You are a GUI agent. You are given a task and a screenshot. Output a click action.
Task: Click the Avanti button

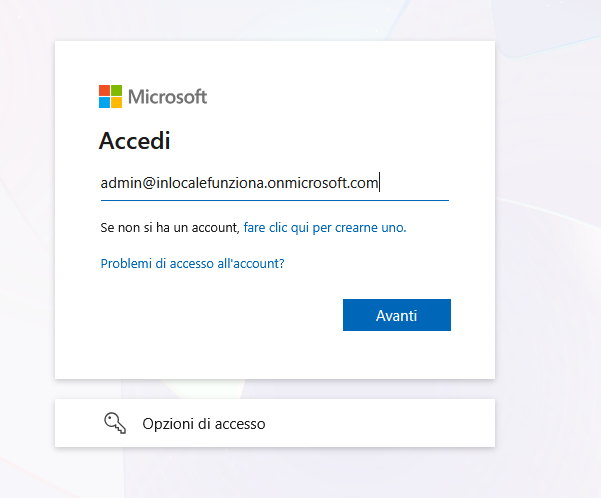click(x=397, y=315)
